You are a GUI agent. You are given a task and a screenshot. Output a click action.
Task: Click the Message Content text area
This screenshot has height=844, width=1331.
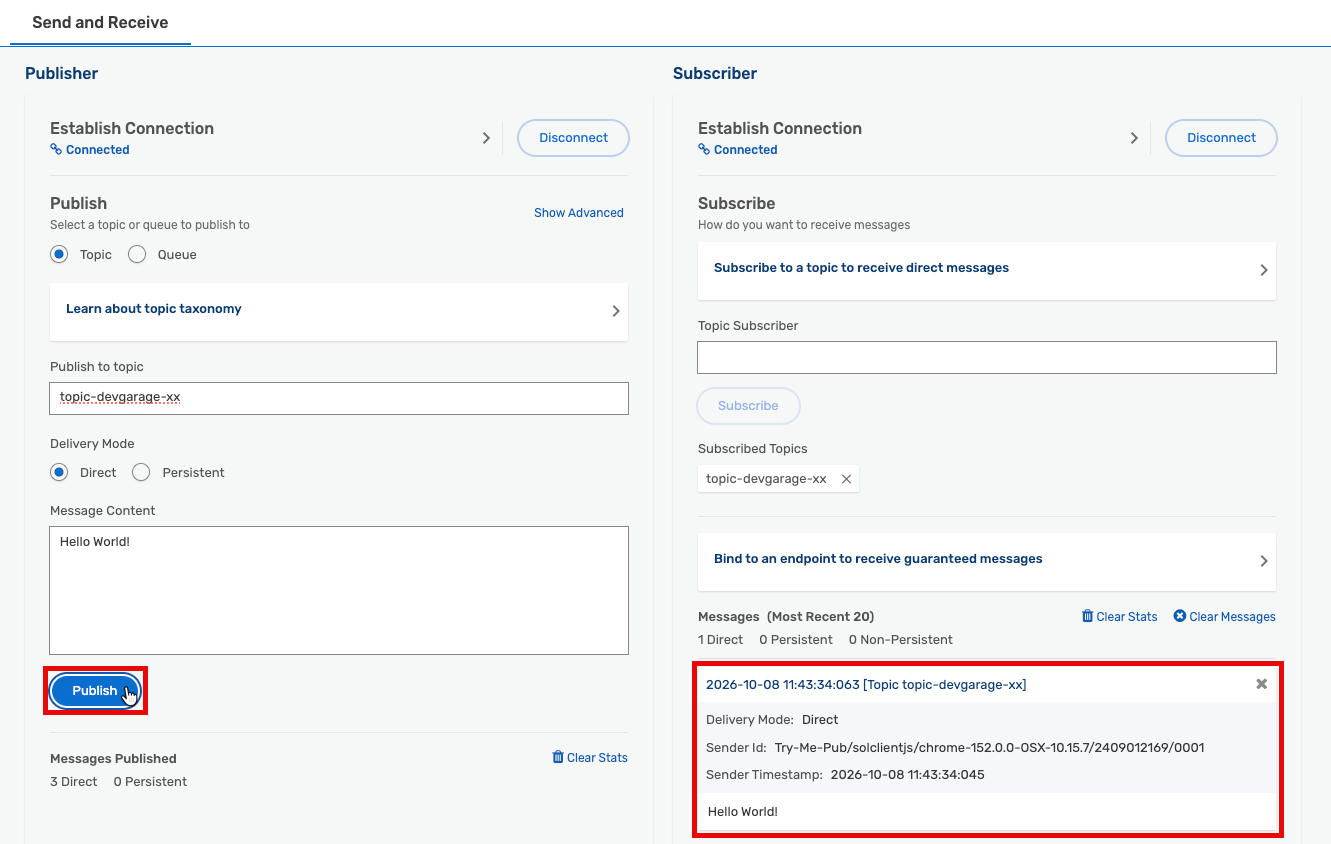(339, 590)
